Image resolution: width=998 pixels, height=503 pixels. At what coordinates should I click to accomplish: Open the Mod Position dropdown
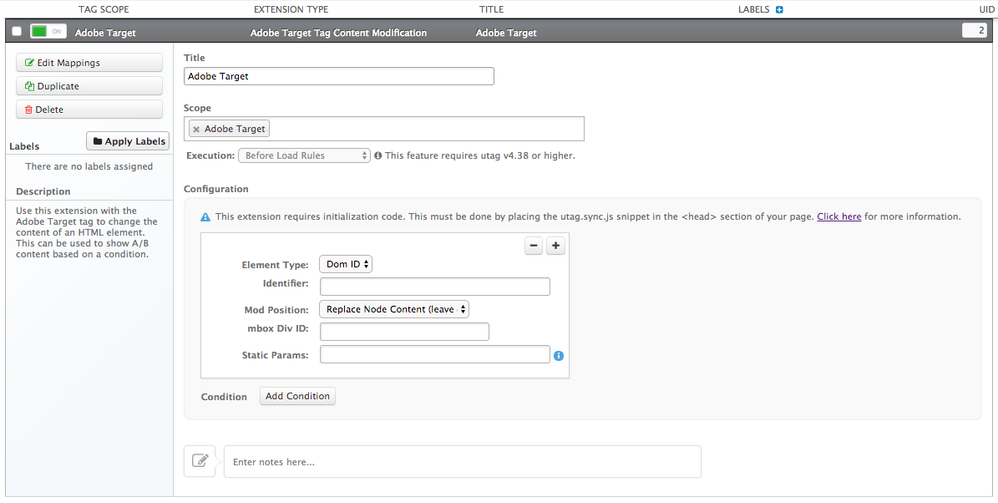(394, 310)
